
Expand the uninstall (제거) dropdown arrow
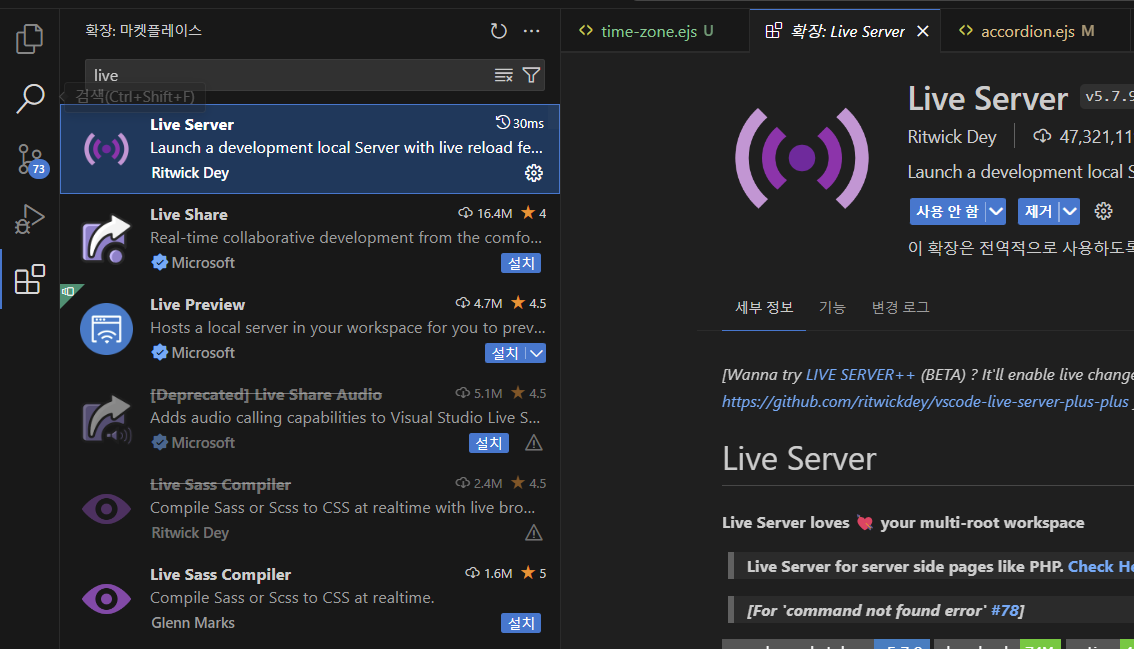click(x=1070, y=211)
